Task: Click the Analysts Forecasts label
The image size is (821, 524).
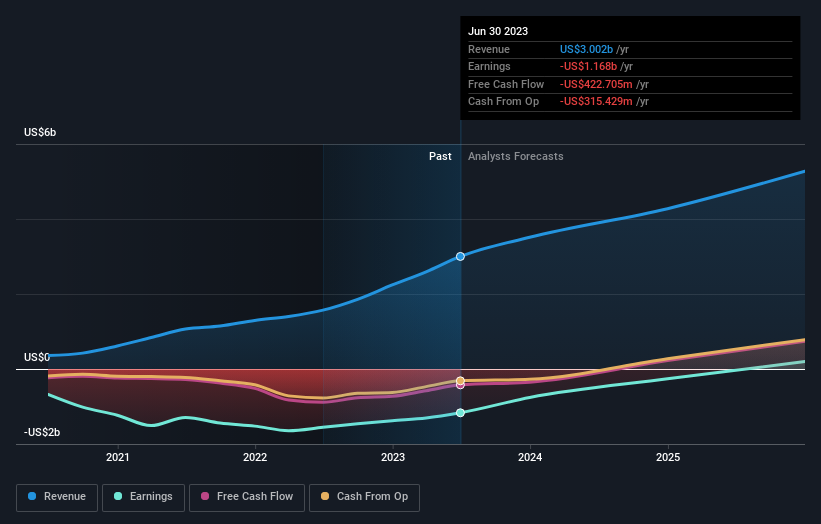Action: pyautogui.click(x=516, y=157)
